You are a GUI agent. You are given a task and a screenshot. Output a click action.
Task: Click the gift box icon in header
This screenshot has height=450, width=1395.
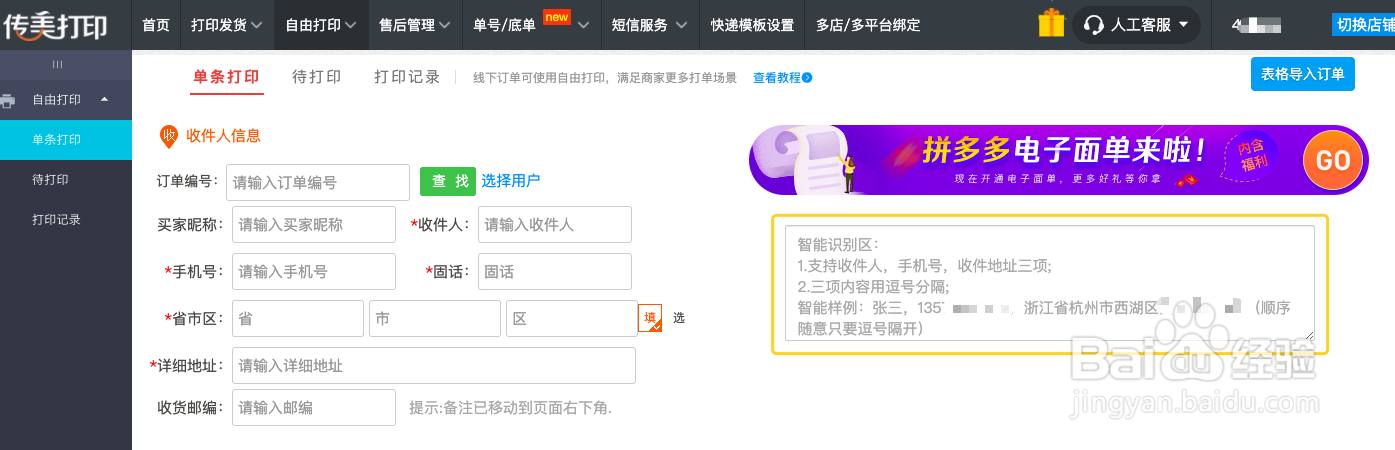[x=1051, y=24]
